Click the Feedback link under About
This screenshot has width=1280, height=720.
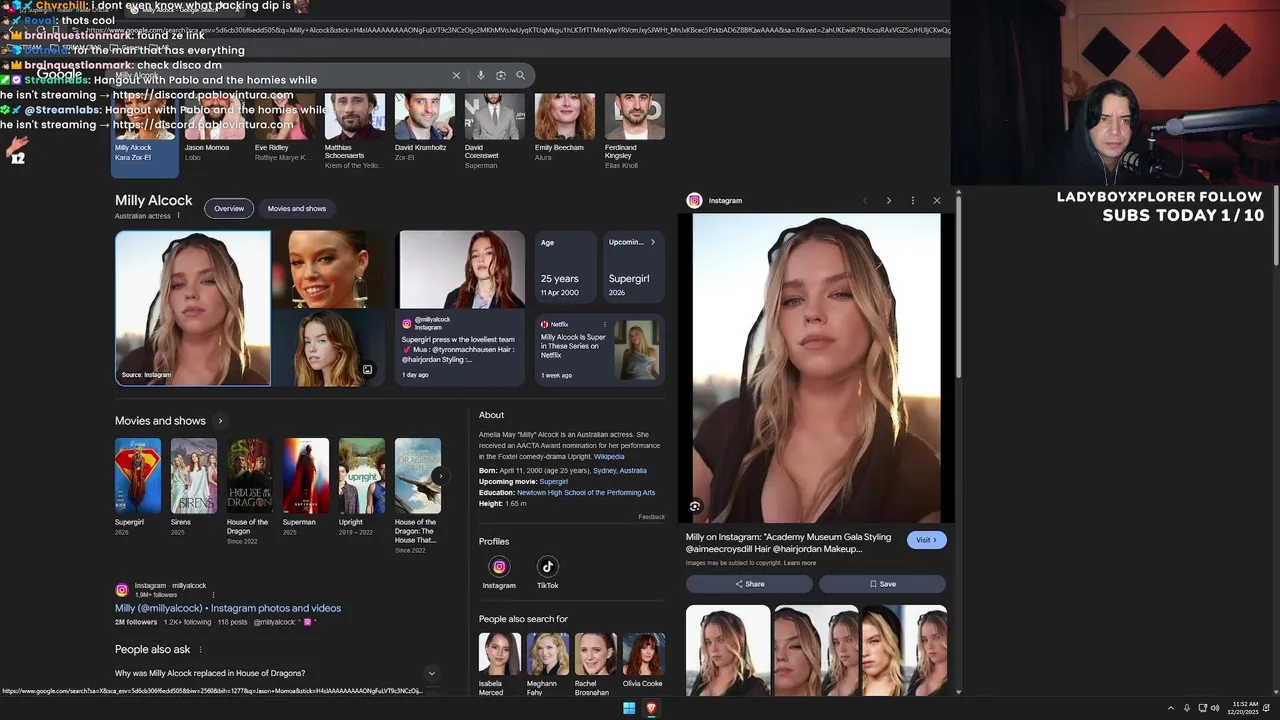tap(652, 517)
